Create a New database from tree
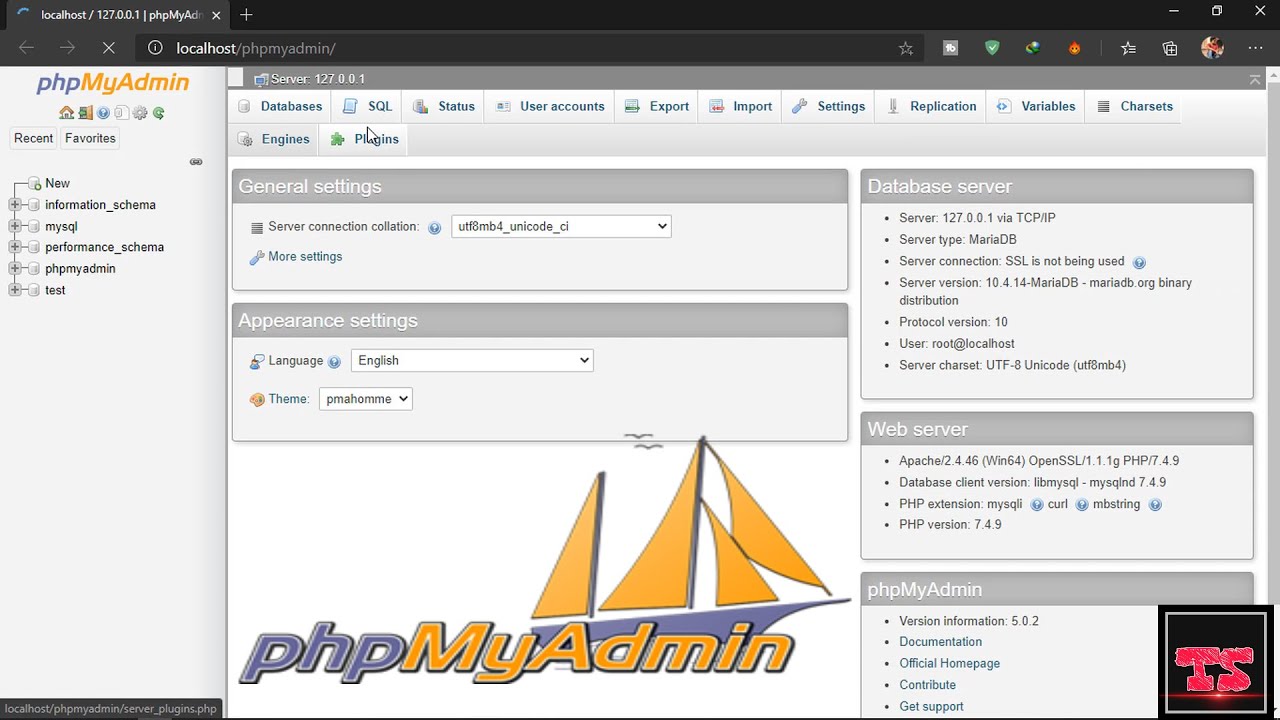Image resolution: width=1280 pixels, height=720 pixels. point(57,183)
